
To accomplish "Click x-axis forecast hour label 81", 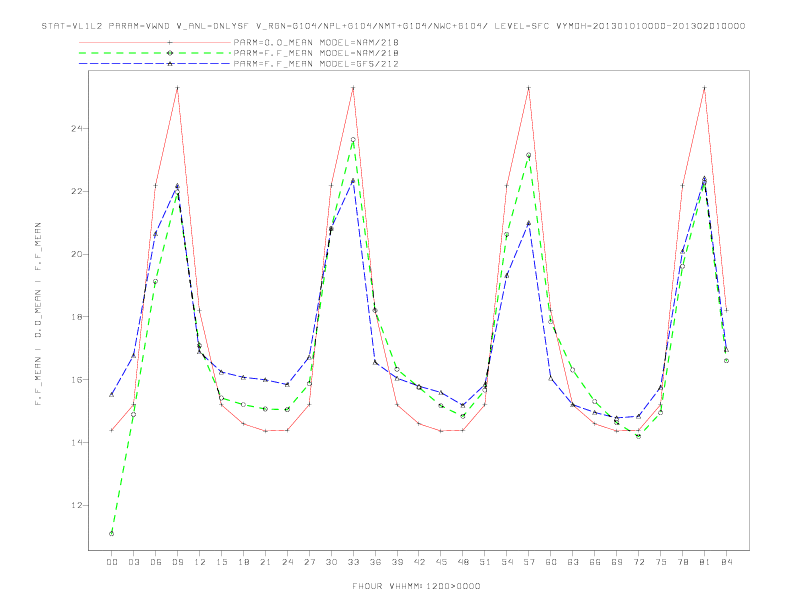I will coord(705,562).
